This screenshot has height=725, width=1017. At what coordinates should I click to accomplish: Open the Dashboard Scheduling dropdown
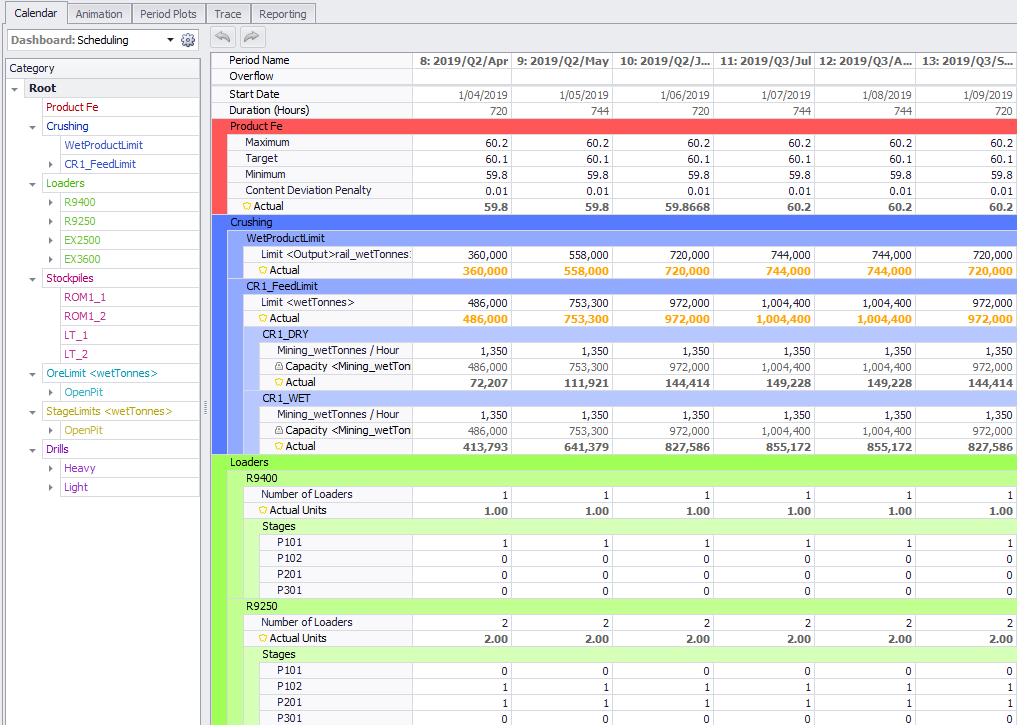[x=169, y=40]
